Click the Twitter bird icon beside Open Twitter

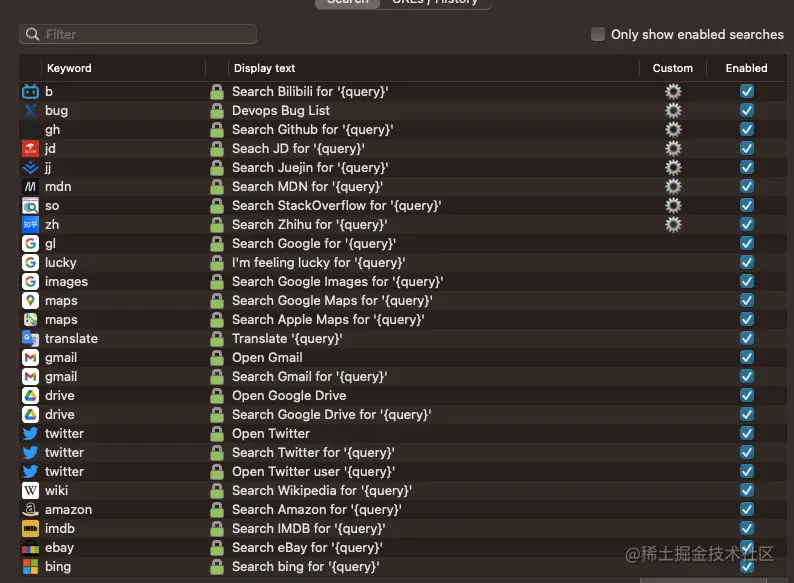click(x=30, y=434)
